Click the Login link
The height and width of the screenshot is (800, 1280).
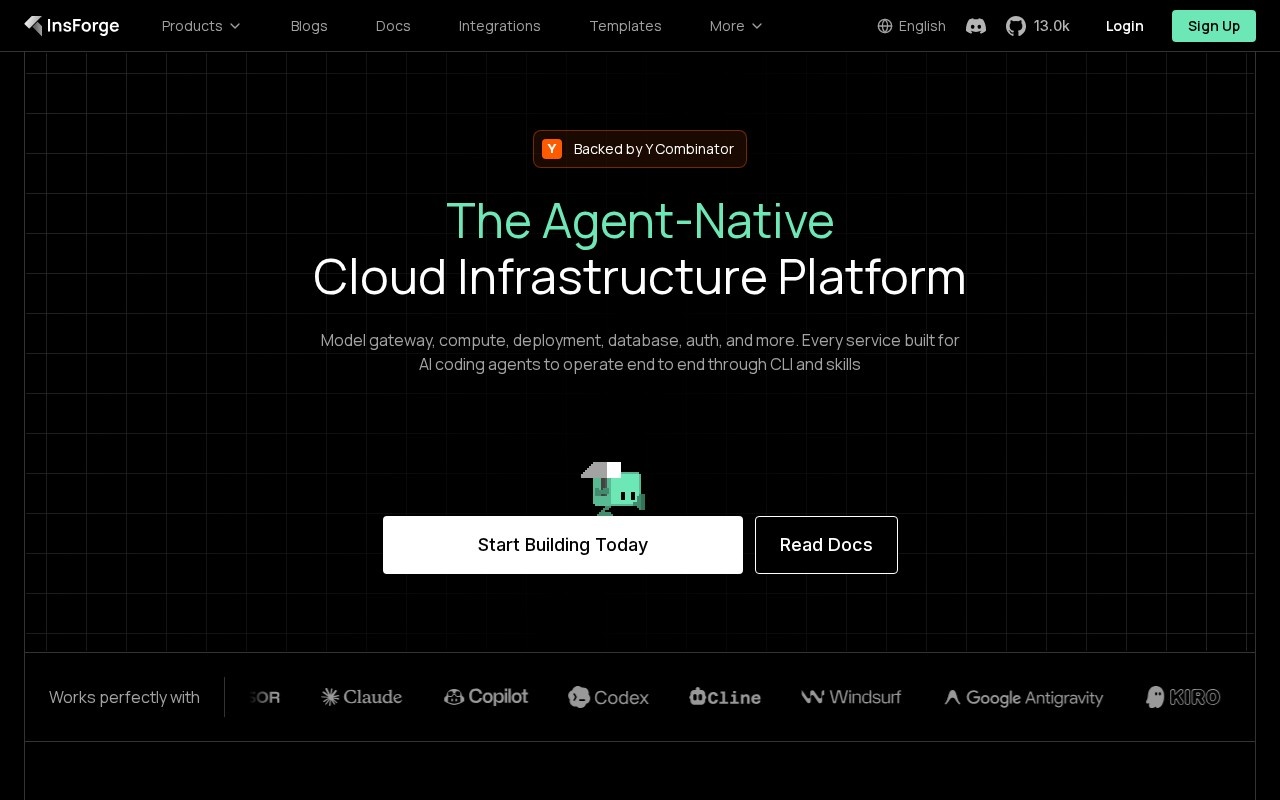1125,26
